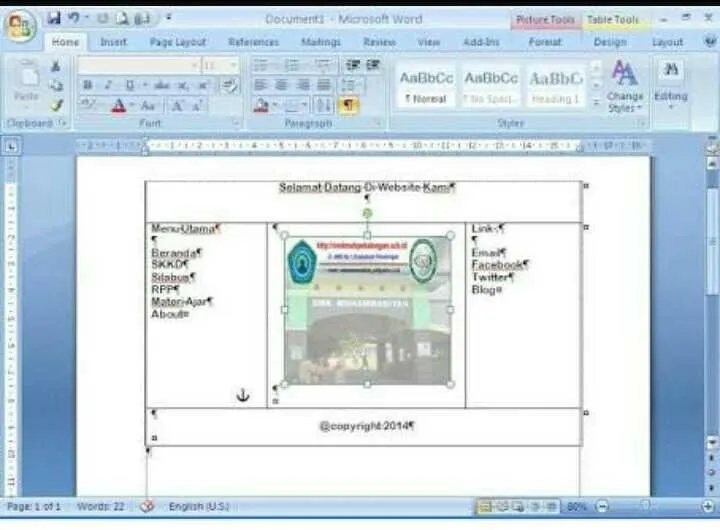Screen dimensions: 720x530
Task: Save the document from Quick Access
Action: coord(54,18)
